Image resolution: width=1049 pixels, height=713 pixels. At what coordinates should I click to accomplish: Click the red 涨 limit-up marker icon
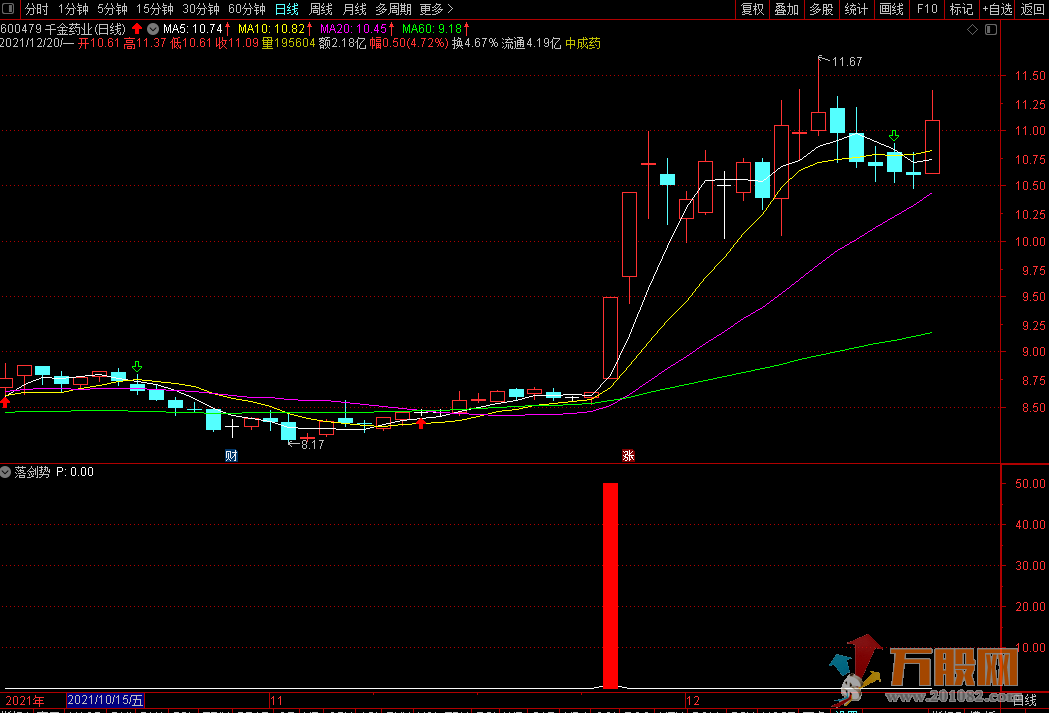[x=629, y=456]
